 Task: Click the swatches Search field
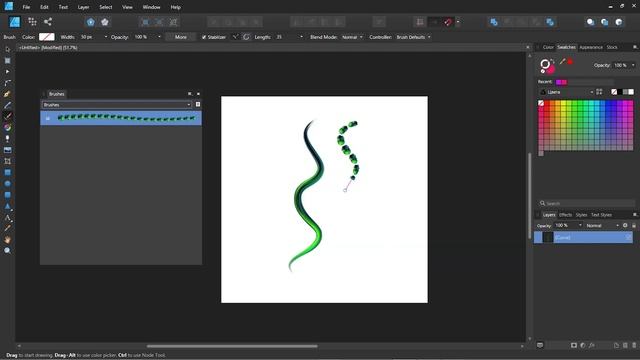pyautogui.click(x=586, y=203)
